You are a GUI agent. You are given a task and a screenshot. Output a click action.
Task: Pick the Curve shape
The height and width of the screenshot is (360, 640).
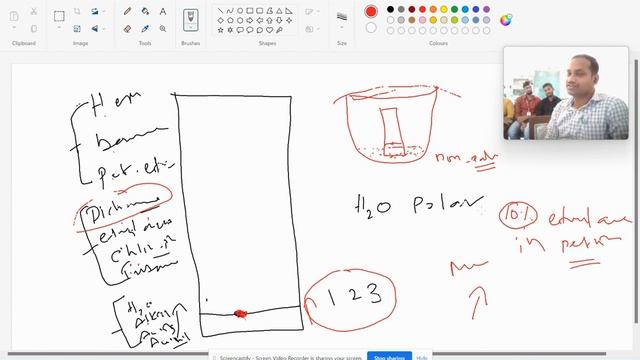[230, 11]
